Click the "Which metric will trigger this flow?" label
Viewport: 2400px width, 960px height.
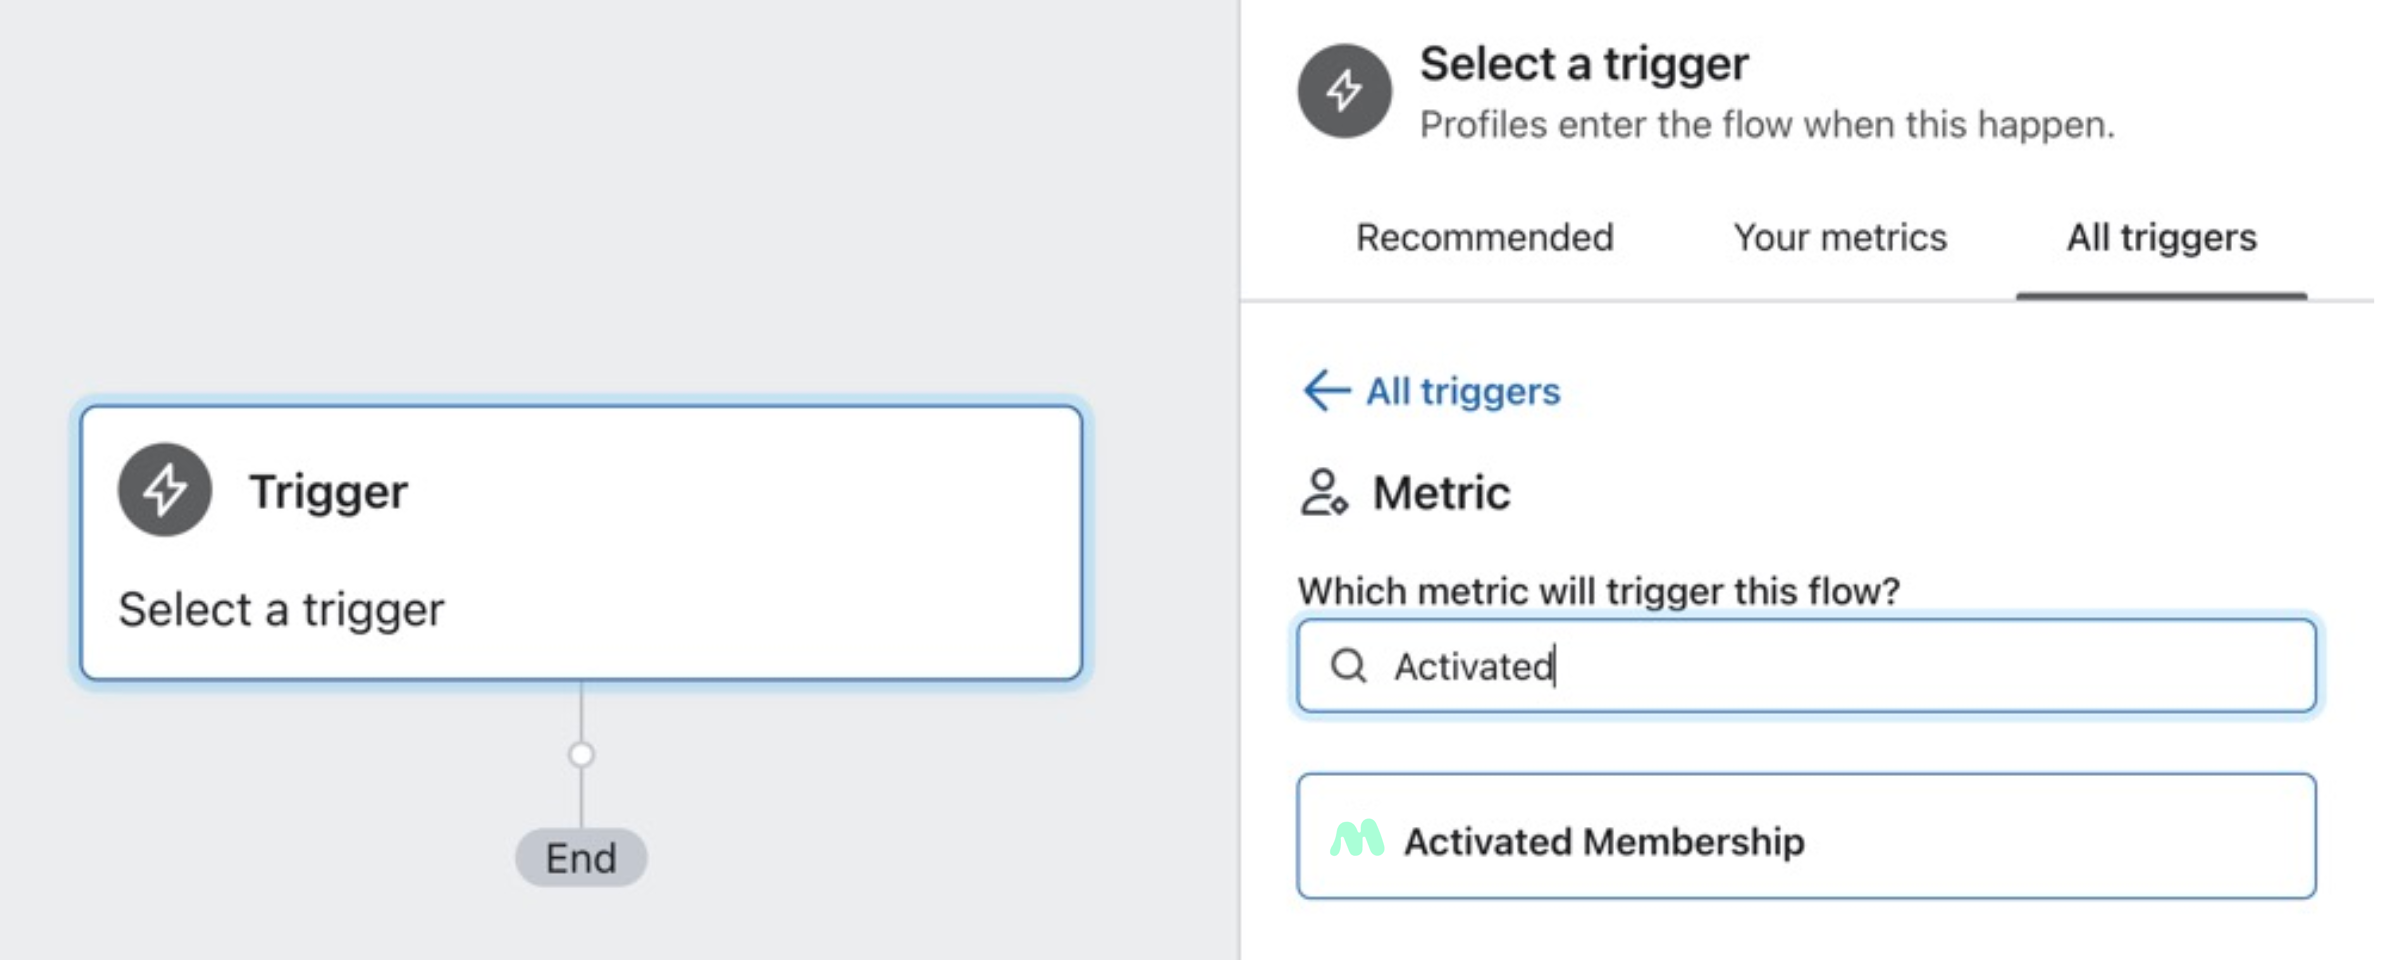click(x=1598, y=591)
